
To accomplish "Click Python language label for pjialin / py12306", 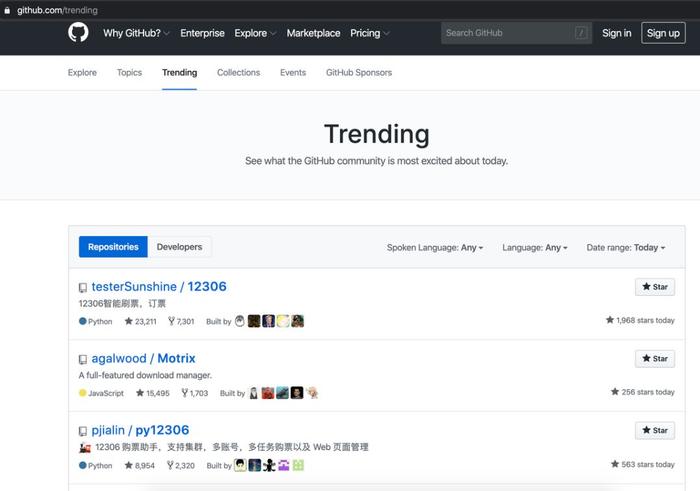I will tap(96, 466).
